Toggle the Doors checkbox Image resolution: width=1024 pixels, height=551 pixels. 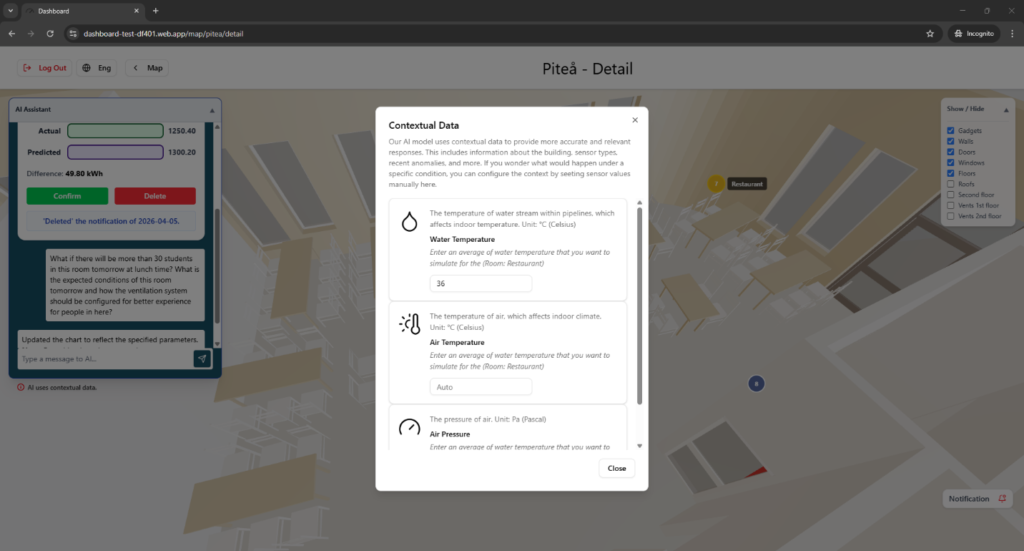pos(950,152)
